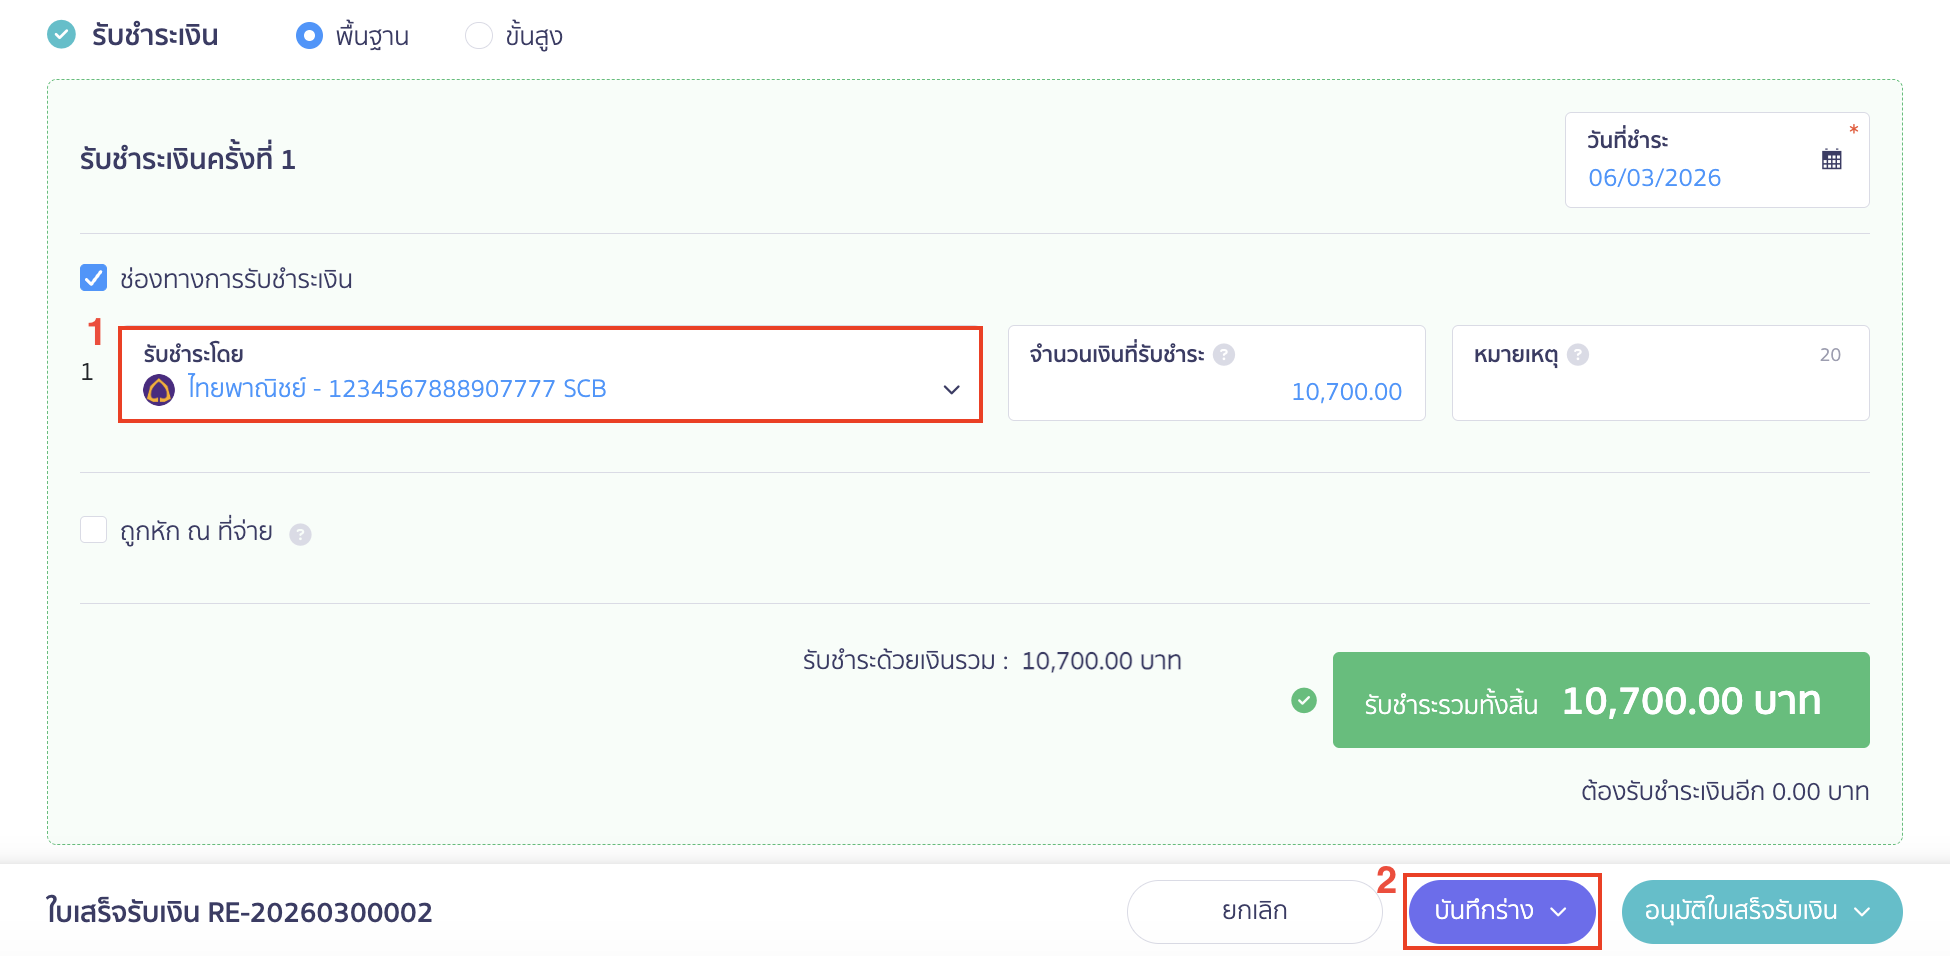Click the ยกเลิก button
The image size is (1950, 956).
tap(1254, 911)
